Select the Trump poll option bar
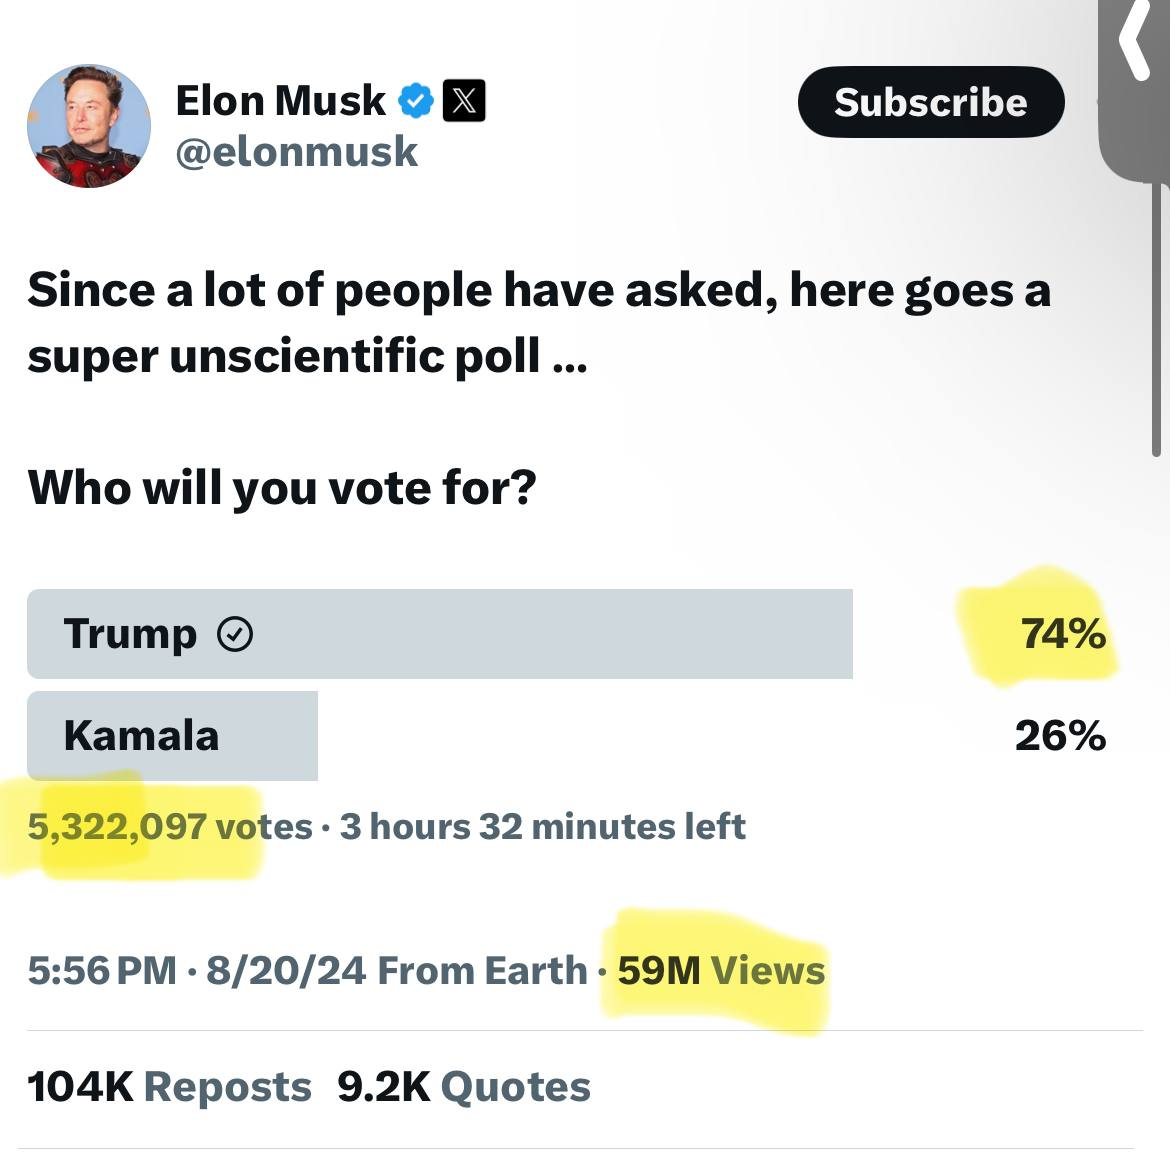 [440, 634]
